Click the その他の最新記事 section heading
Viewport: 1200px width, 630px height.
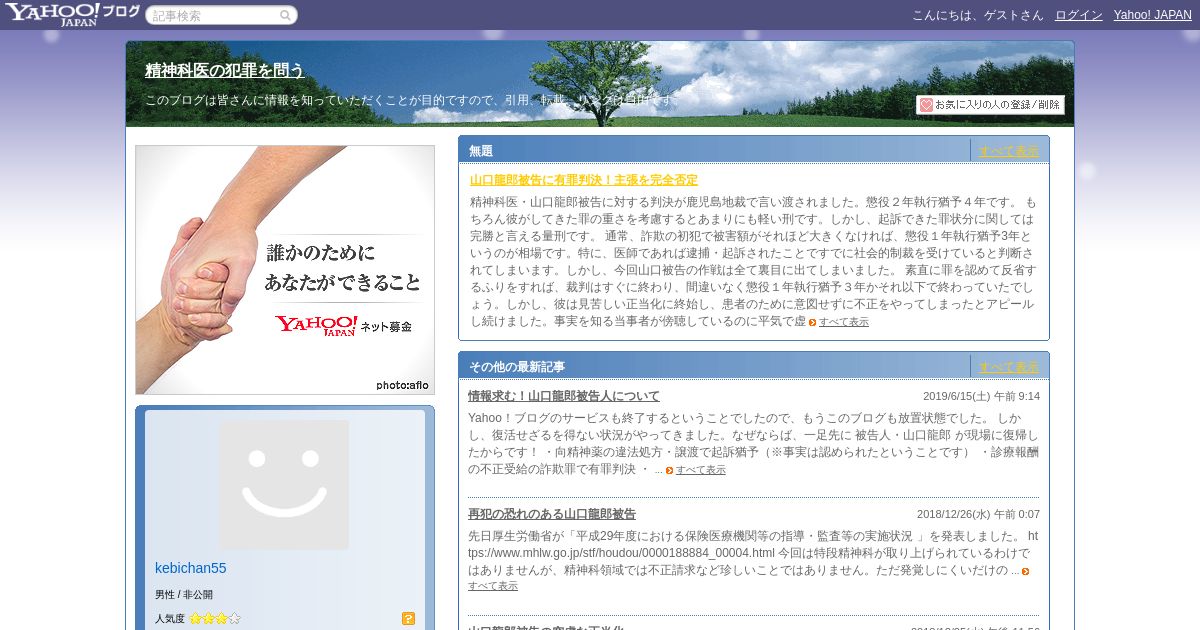pos(517,367)
